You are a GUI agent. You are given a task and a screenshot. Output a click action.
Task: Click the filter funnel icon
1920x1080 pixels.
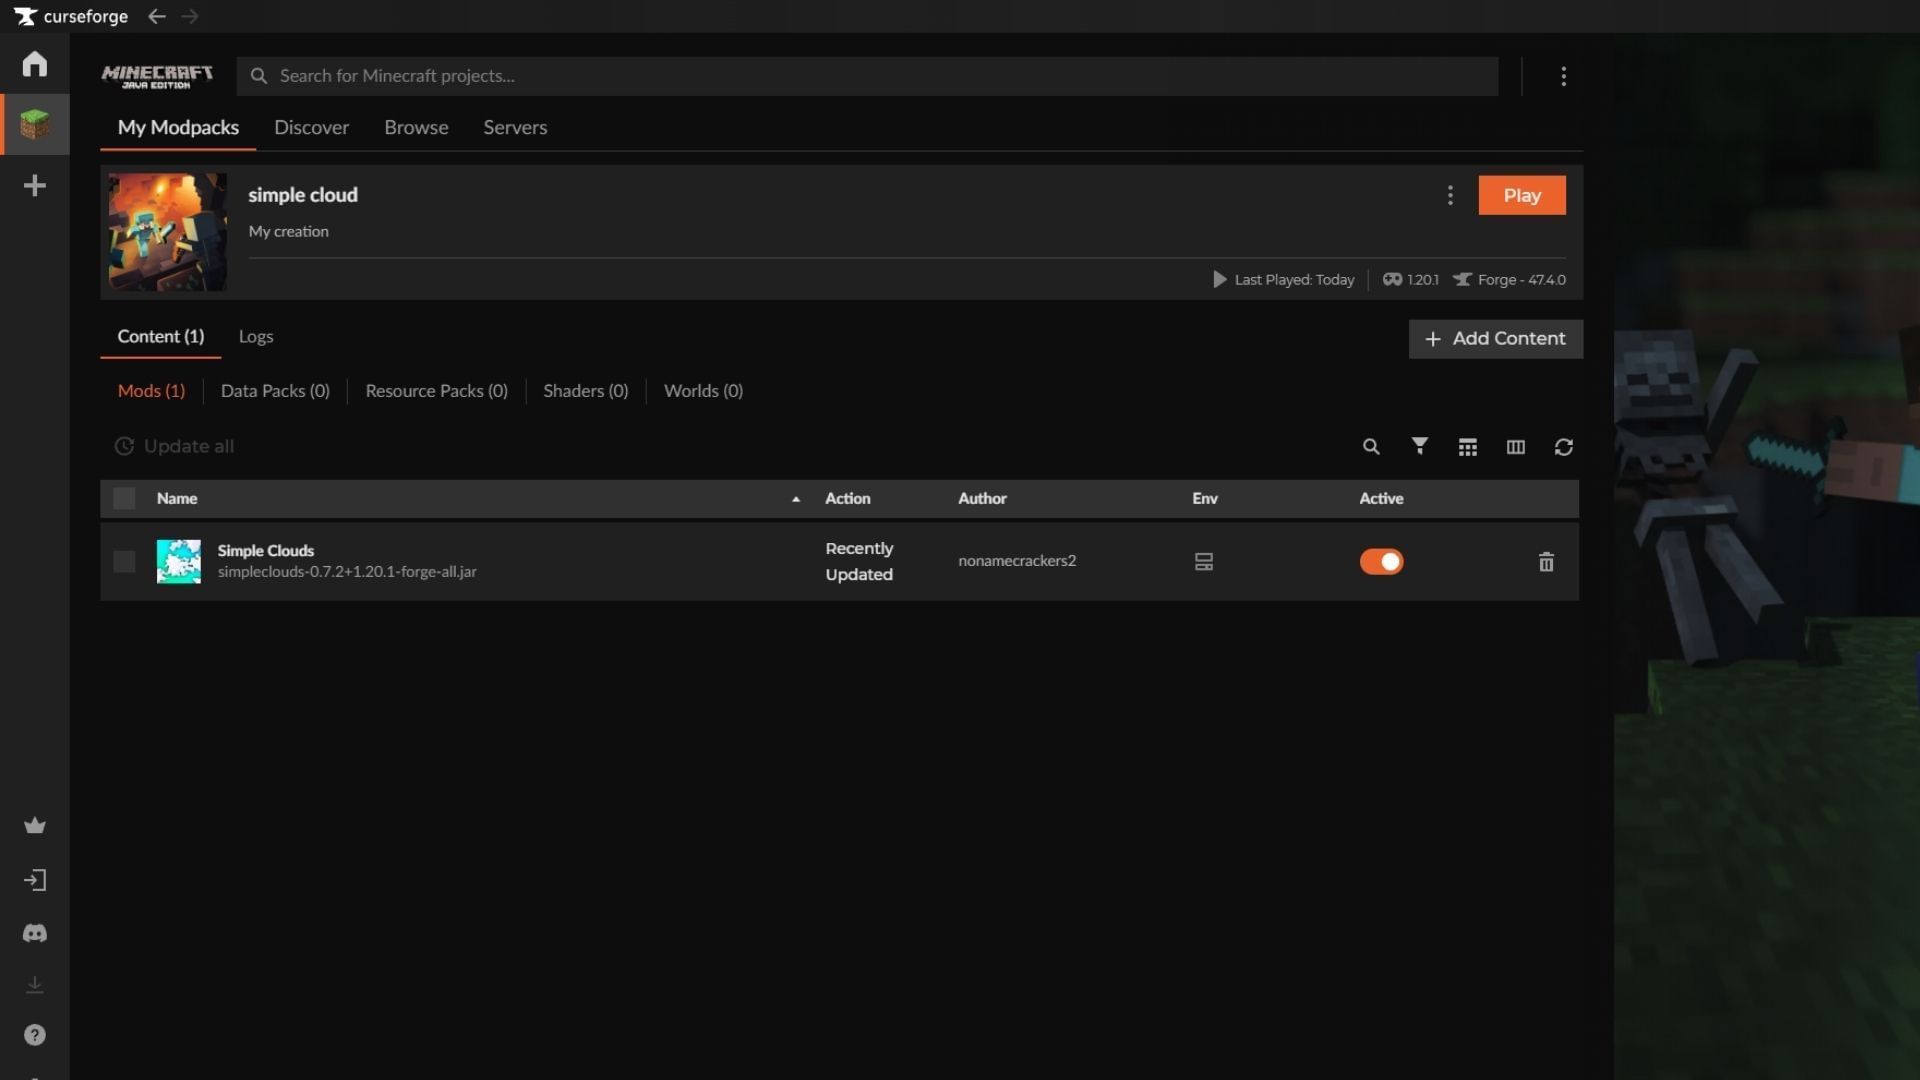click(x=1419, y=446)
